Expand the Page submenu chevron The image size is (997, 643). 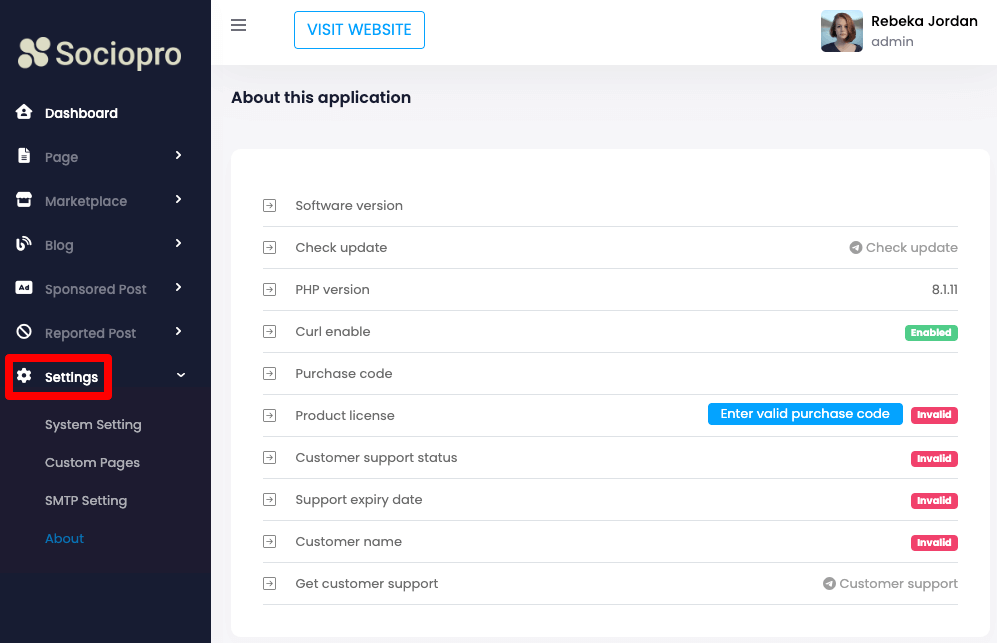pos(179,155)
